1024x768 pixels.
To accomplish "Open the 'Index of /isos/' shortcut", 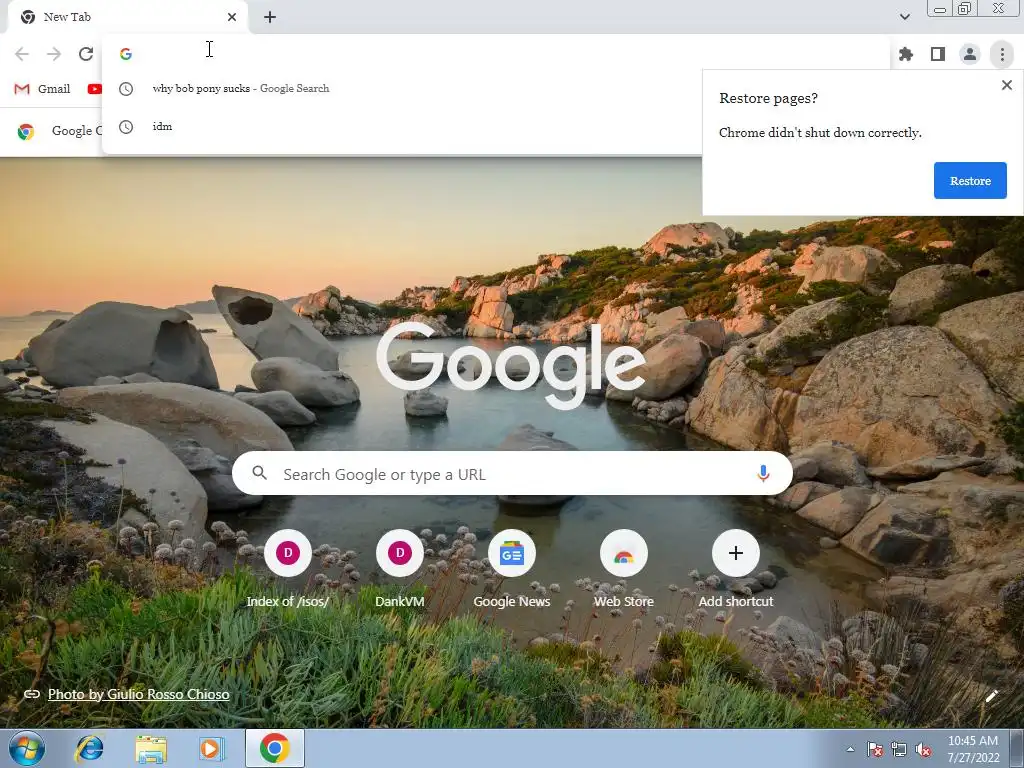I will (x=287, y=569).
